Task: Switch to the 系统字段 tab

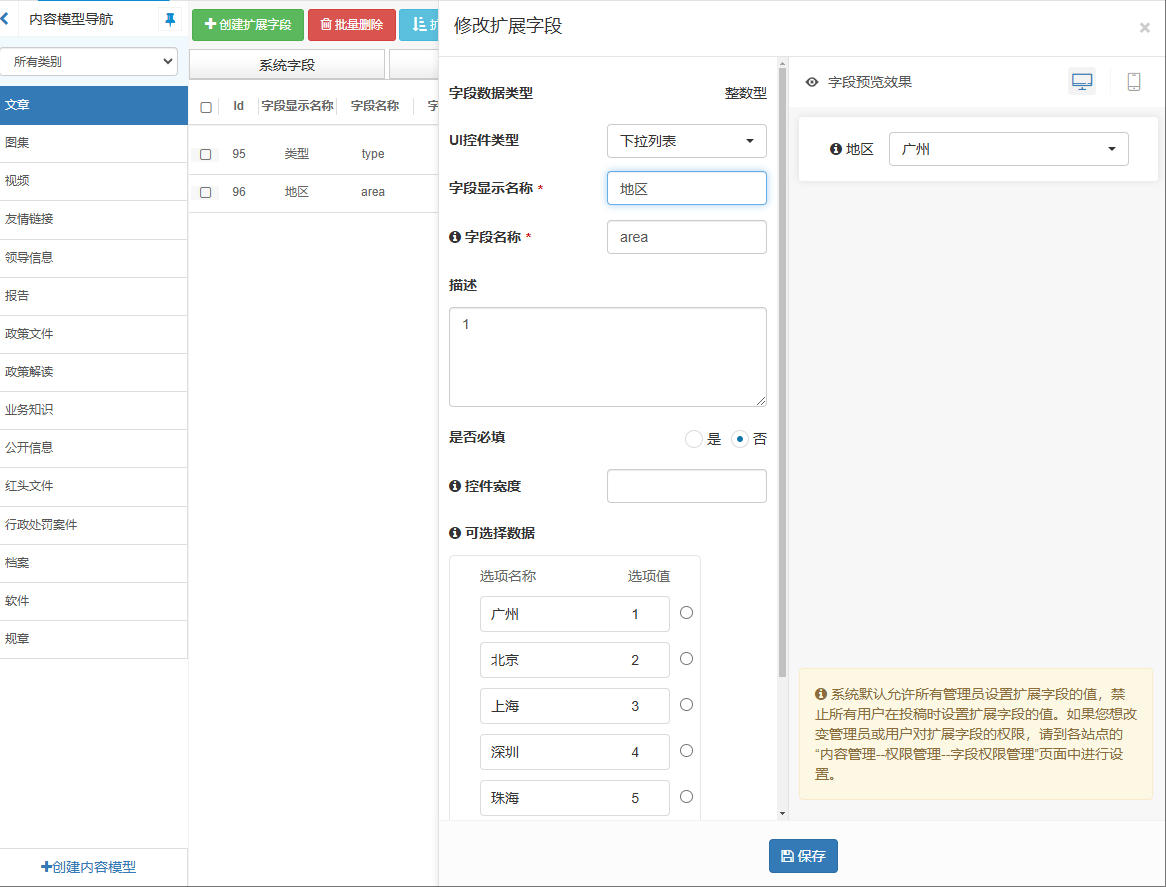Action: [286, 65]
